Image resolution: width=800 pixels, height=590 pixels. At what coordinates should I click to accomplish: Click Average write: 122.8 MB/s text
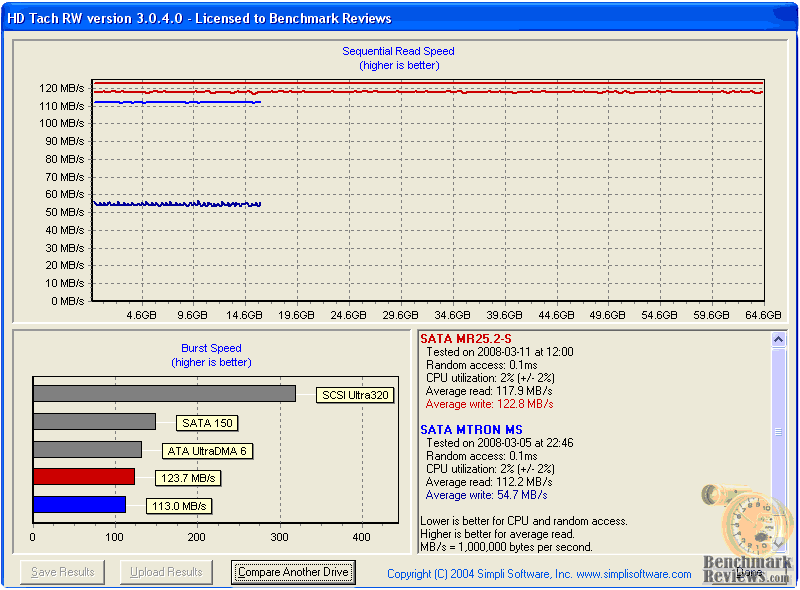[x=489, y=404]
